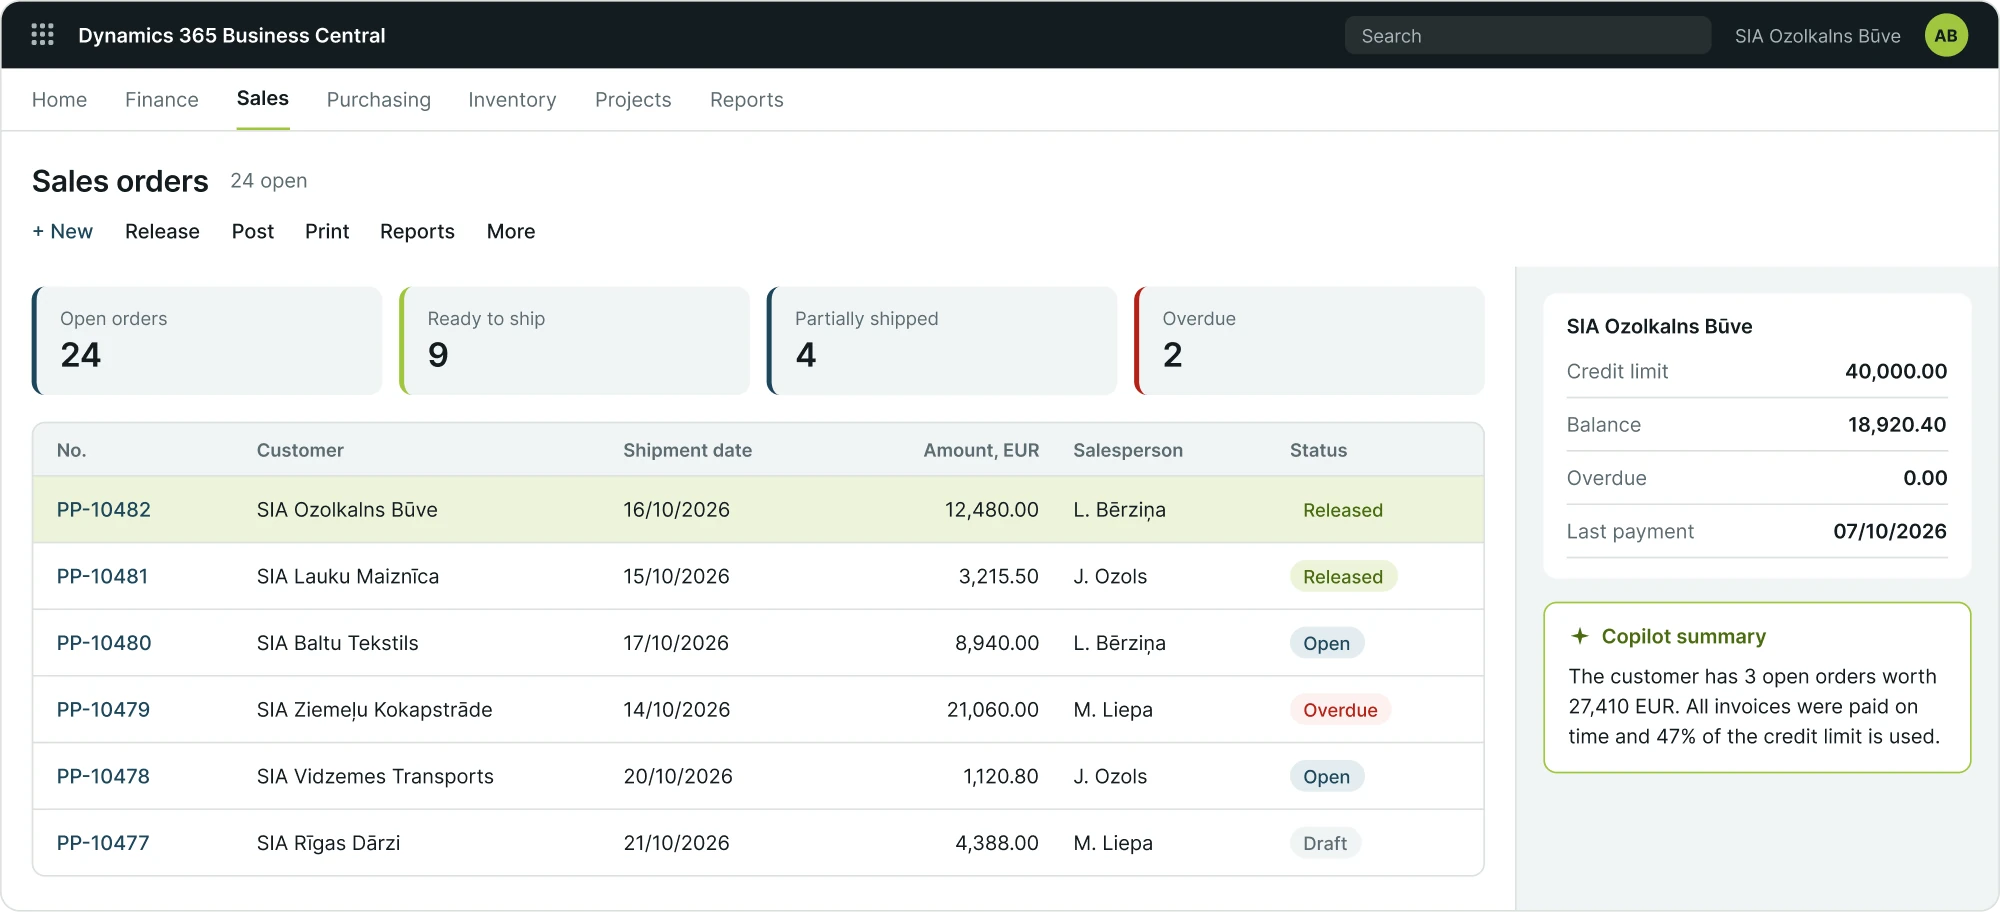Open order PP-10477
Image resolution: width=2000 pixels, height=912 pixels.
click(103, 843)
